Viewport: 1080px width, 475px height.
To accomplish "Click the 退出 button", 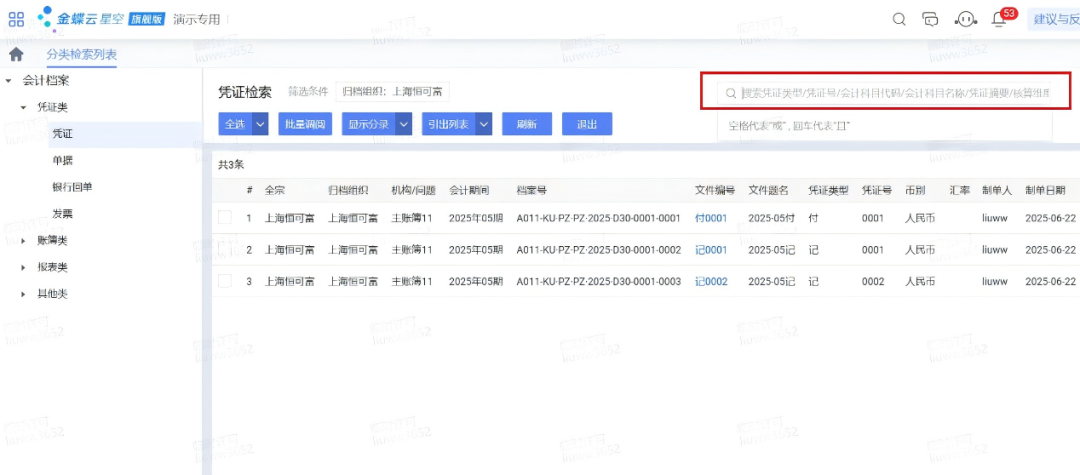I will tap(587, 124).
